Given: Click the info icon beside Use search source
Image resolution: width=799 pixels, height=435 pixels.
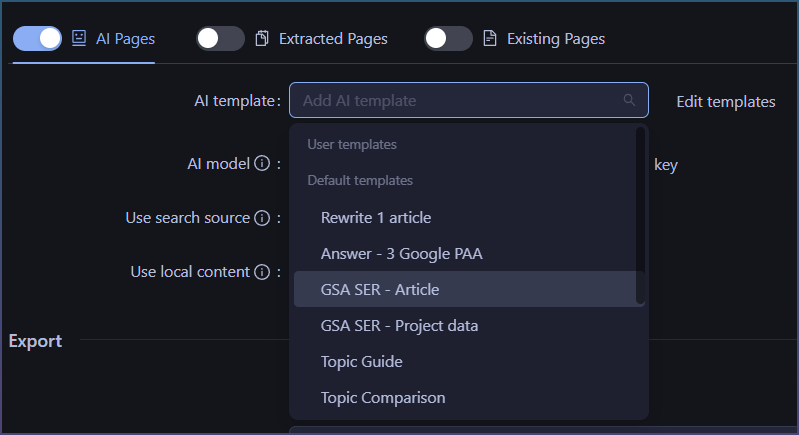Looking at the screenshot, I should tap(262, 218).
